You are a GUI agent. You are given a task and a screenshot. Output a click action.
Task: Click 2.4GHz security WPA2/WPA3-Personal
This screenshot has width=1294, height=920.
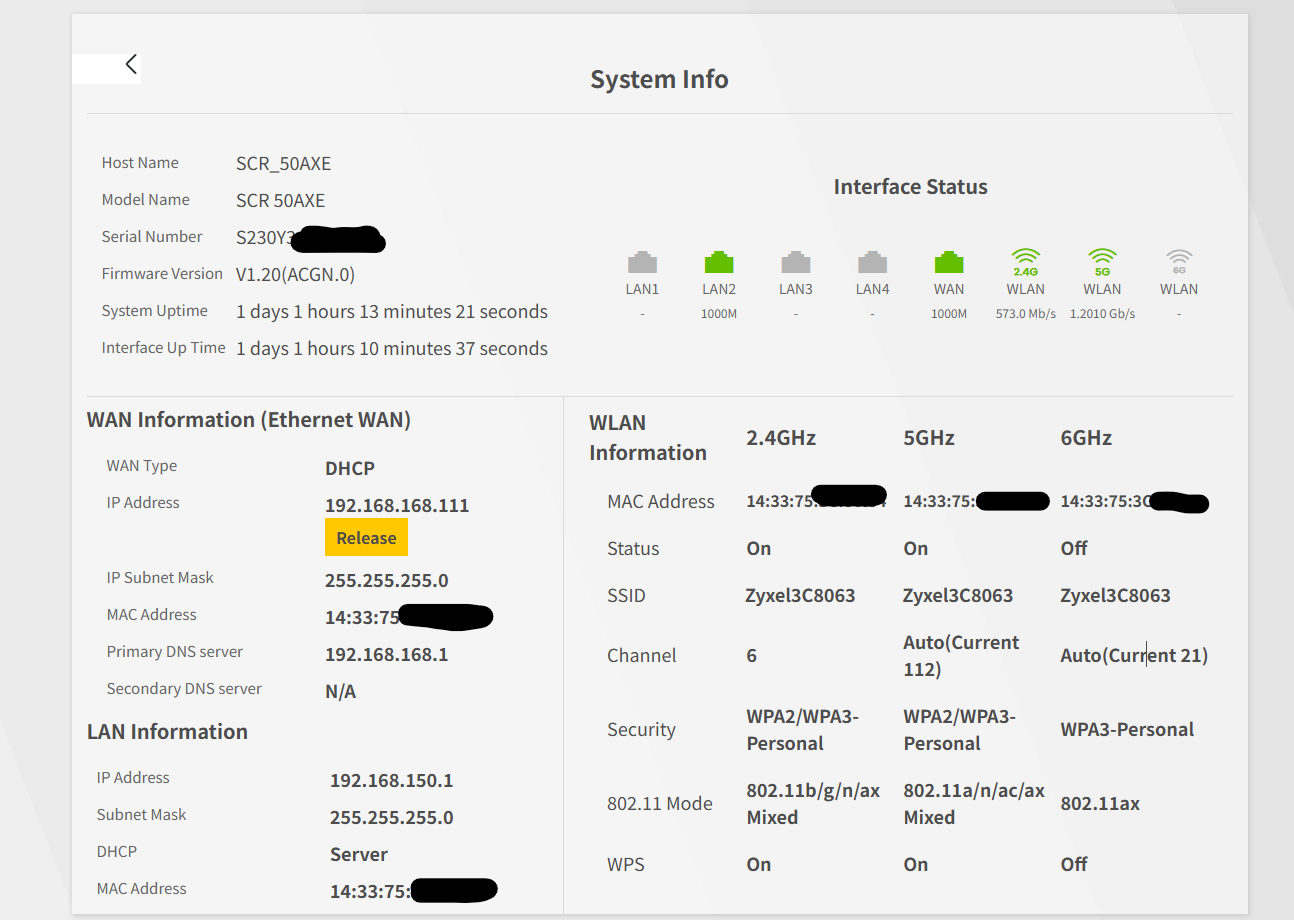coord(802,730)
